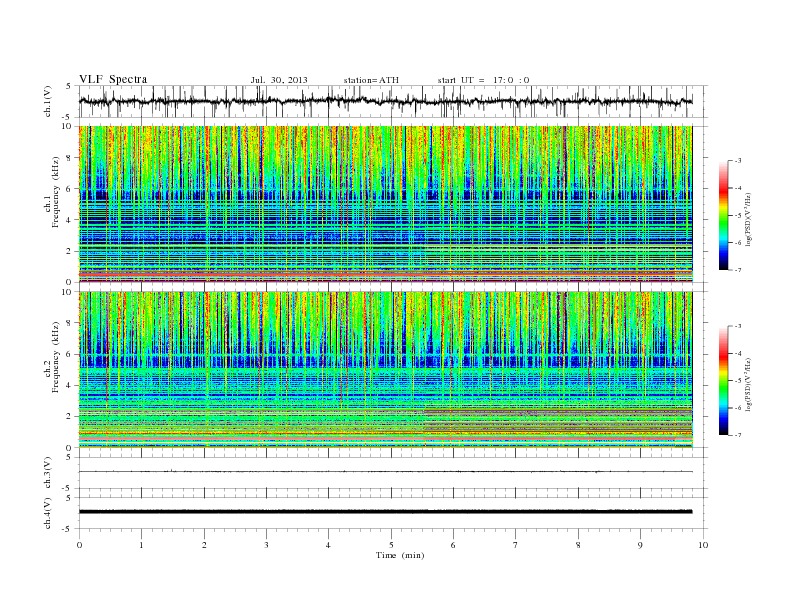This screenshot has width=792, height=612.
Task: Click the "6" tick on the Time axis
Action: point(453,545)
